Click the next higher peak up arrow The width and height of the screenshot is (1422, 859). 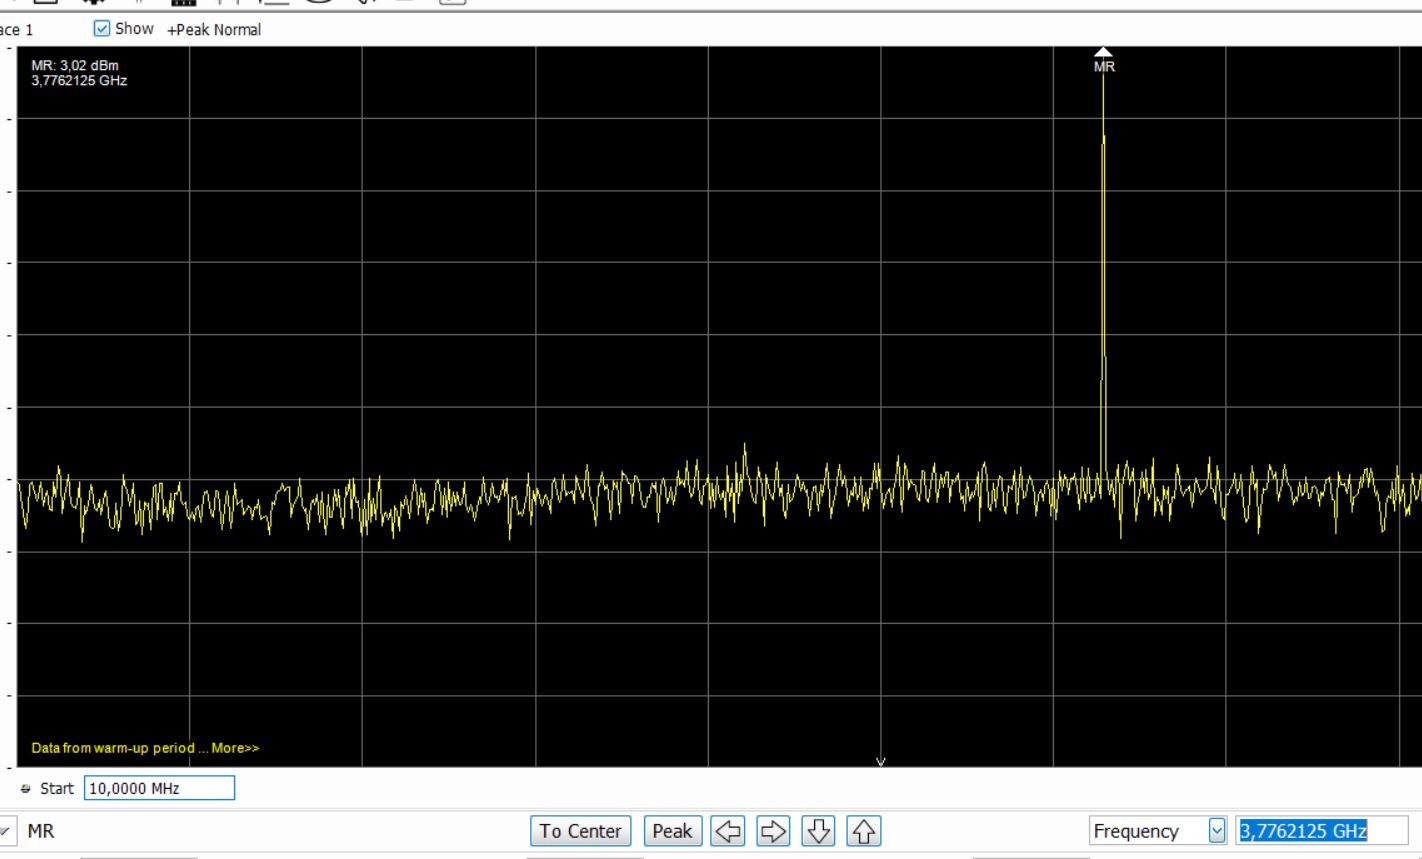point(864,831)
